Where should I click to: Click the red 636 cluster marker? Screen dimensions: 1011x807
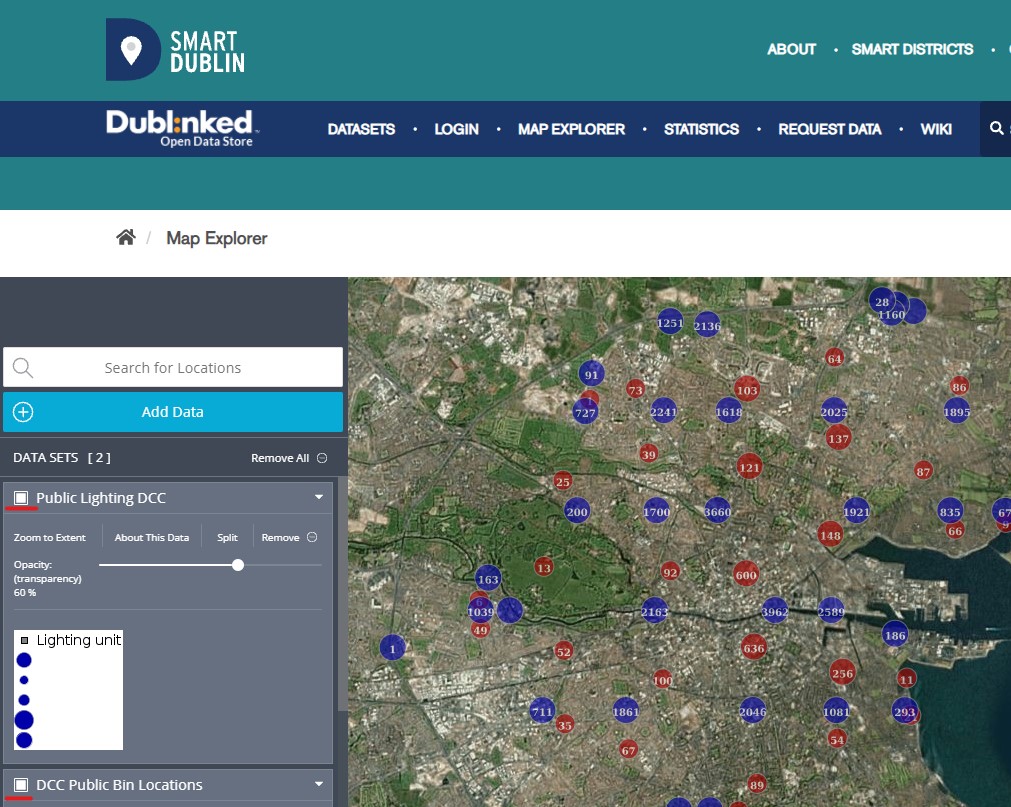coord(753,648)
